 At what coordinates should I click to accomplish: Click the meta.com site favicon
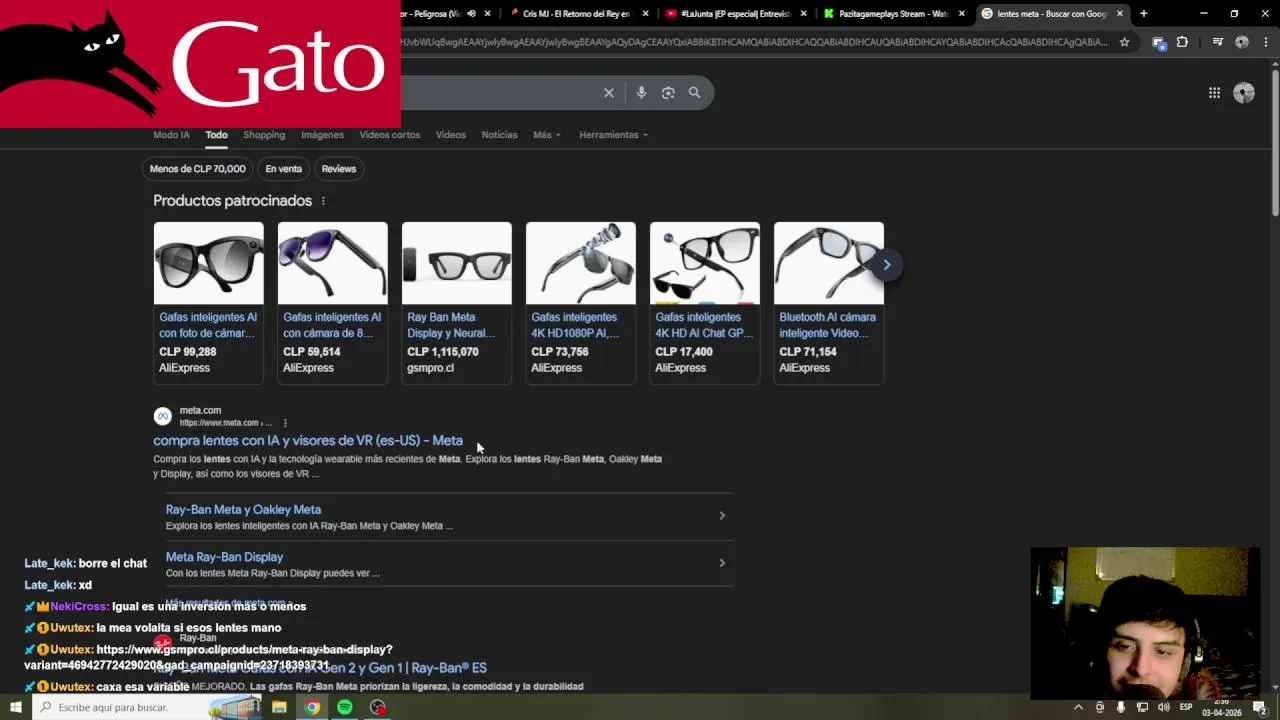[x=163, y=416]
